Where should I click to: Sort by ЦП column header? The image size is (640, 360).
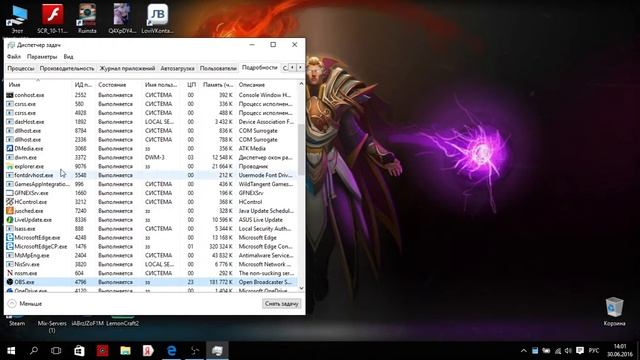[191, 84]
